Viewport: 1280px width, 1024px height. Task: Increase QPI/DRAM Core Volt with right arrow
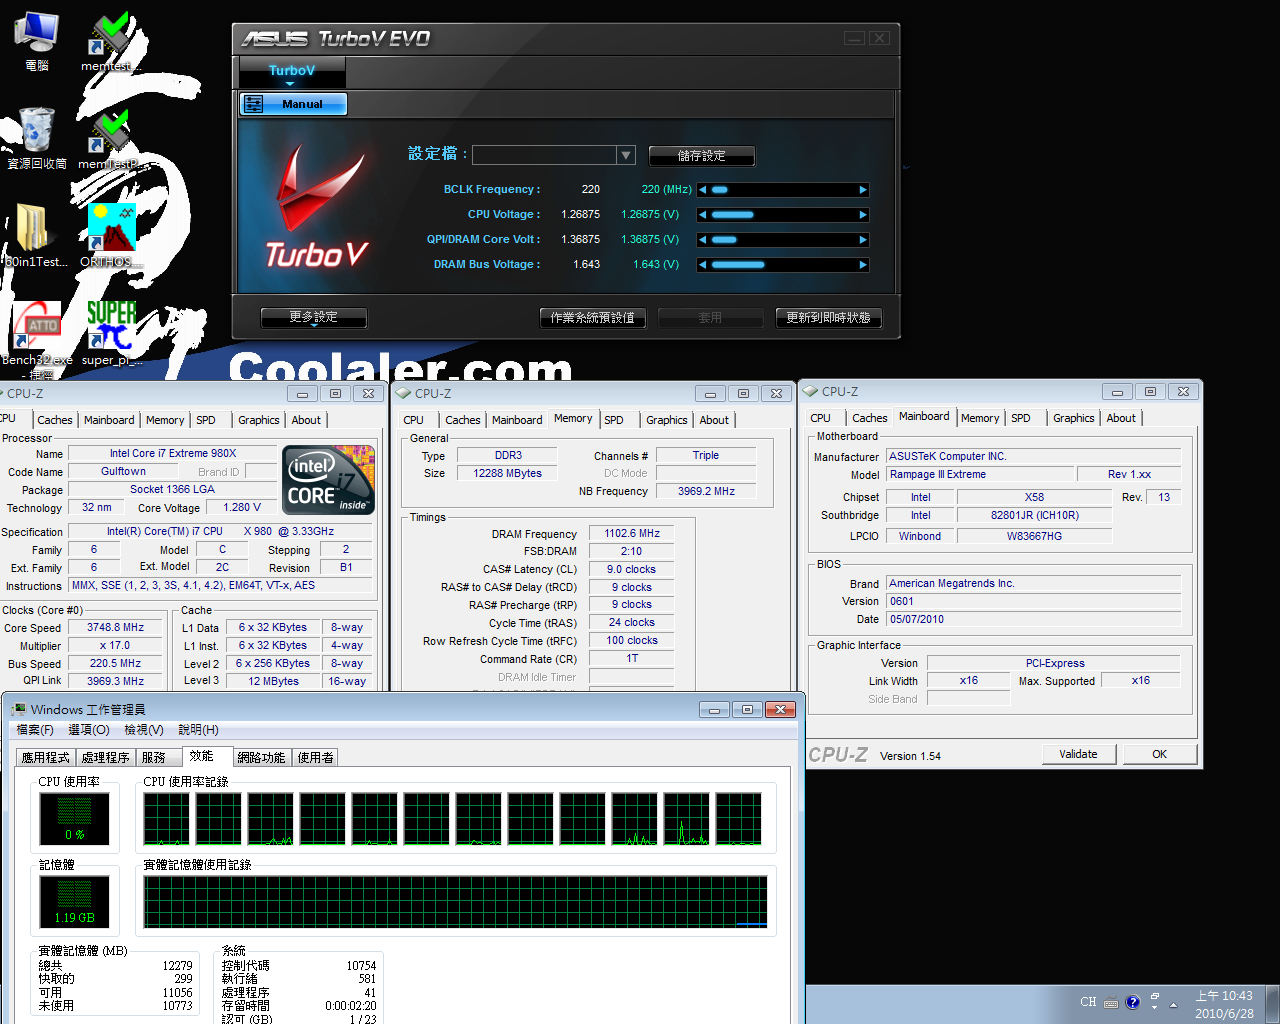pyautogui.click(x=863, y=240)
